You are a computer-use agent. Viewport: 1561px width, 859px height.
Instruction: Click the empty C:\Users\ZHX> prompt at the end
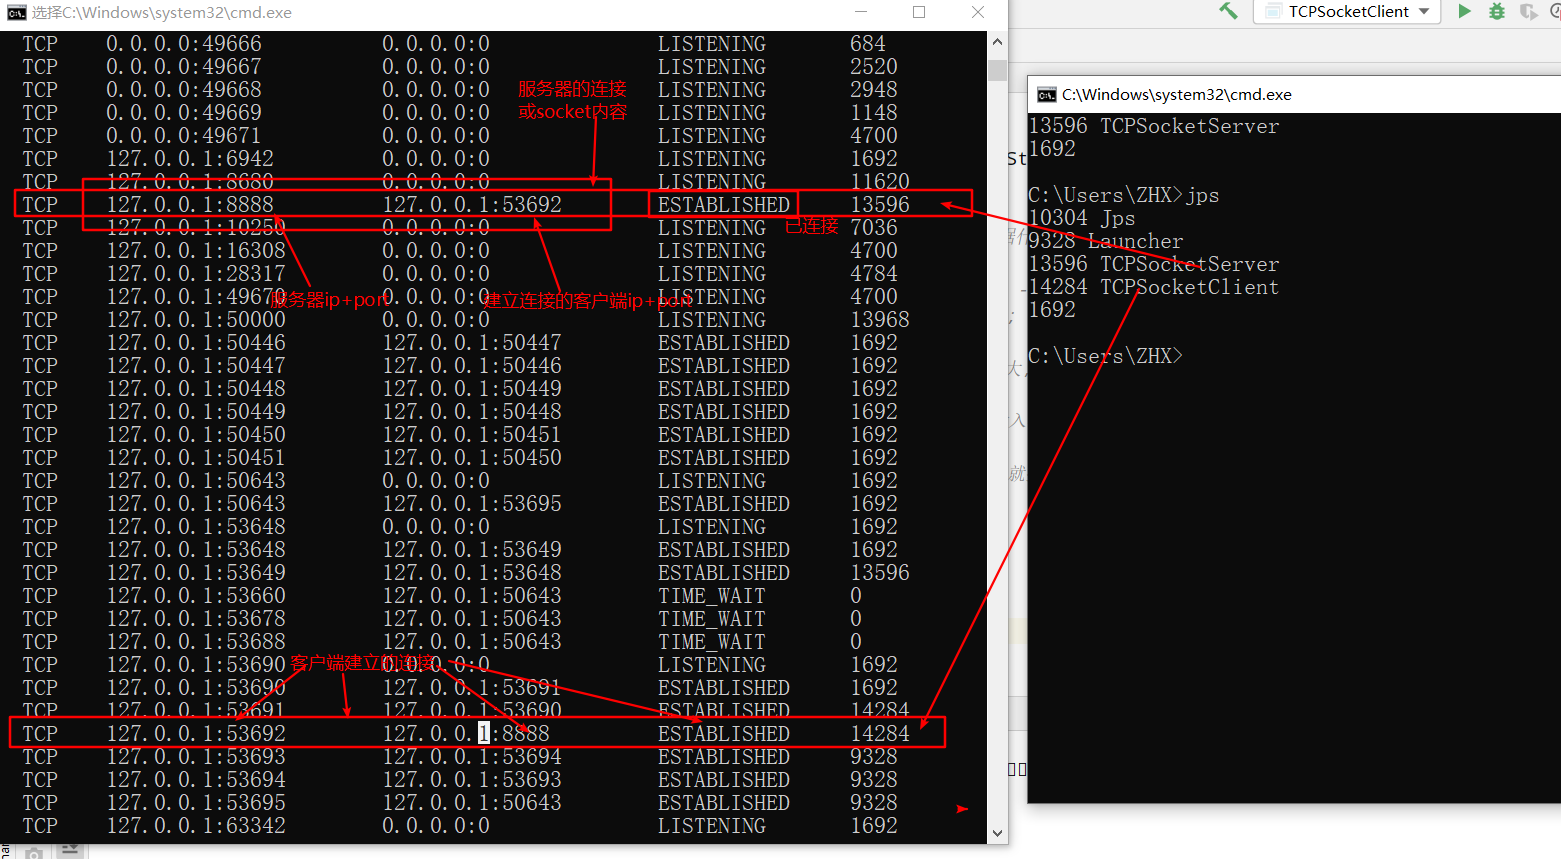pos(1106,357)
